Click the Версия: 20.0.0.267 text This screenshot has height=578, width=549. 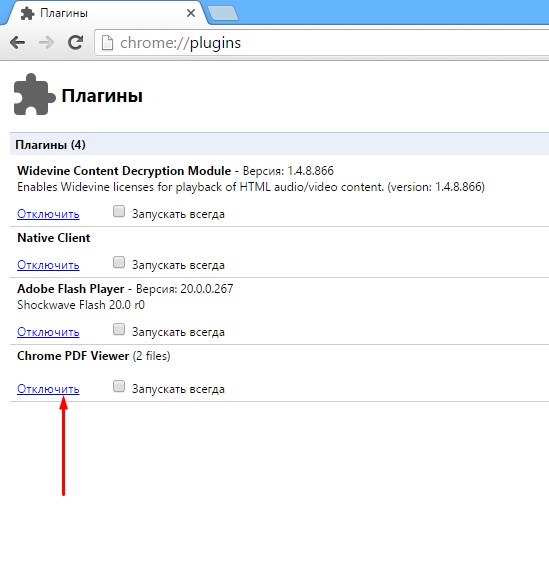click(185, 289)
